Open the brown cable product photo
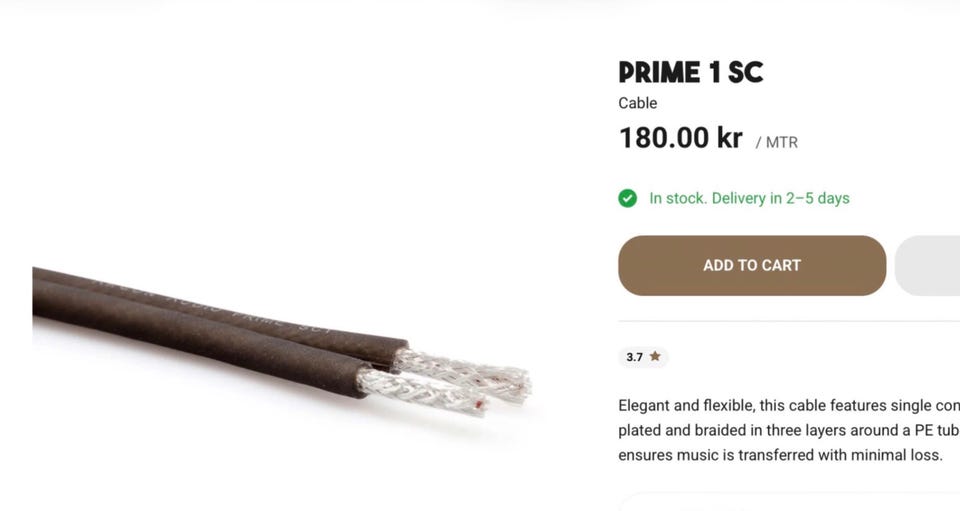Image resolution: width=960 pixels, height=511 pixels. click(x=282, y=341)
